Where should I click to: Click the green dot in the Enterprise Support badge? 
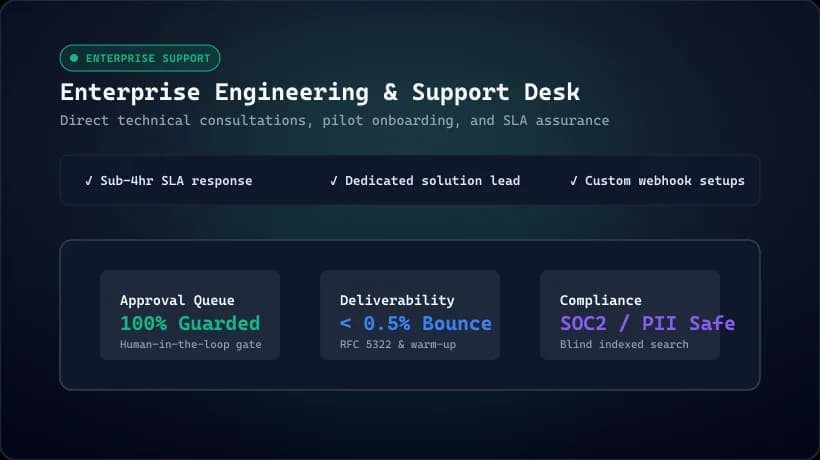pyautogui.click(x=74, y=58)
